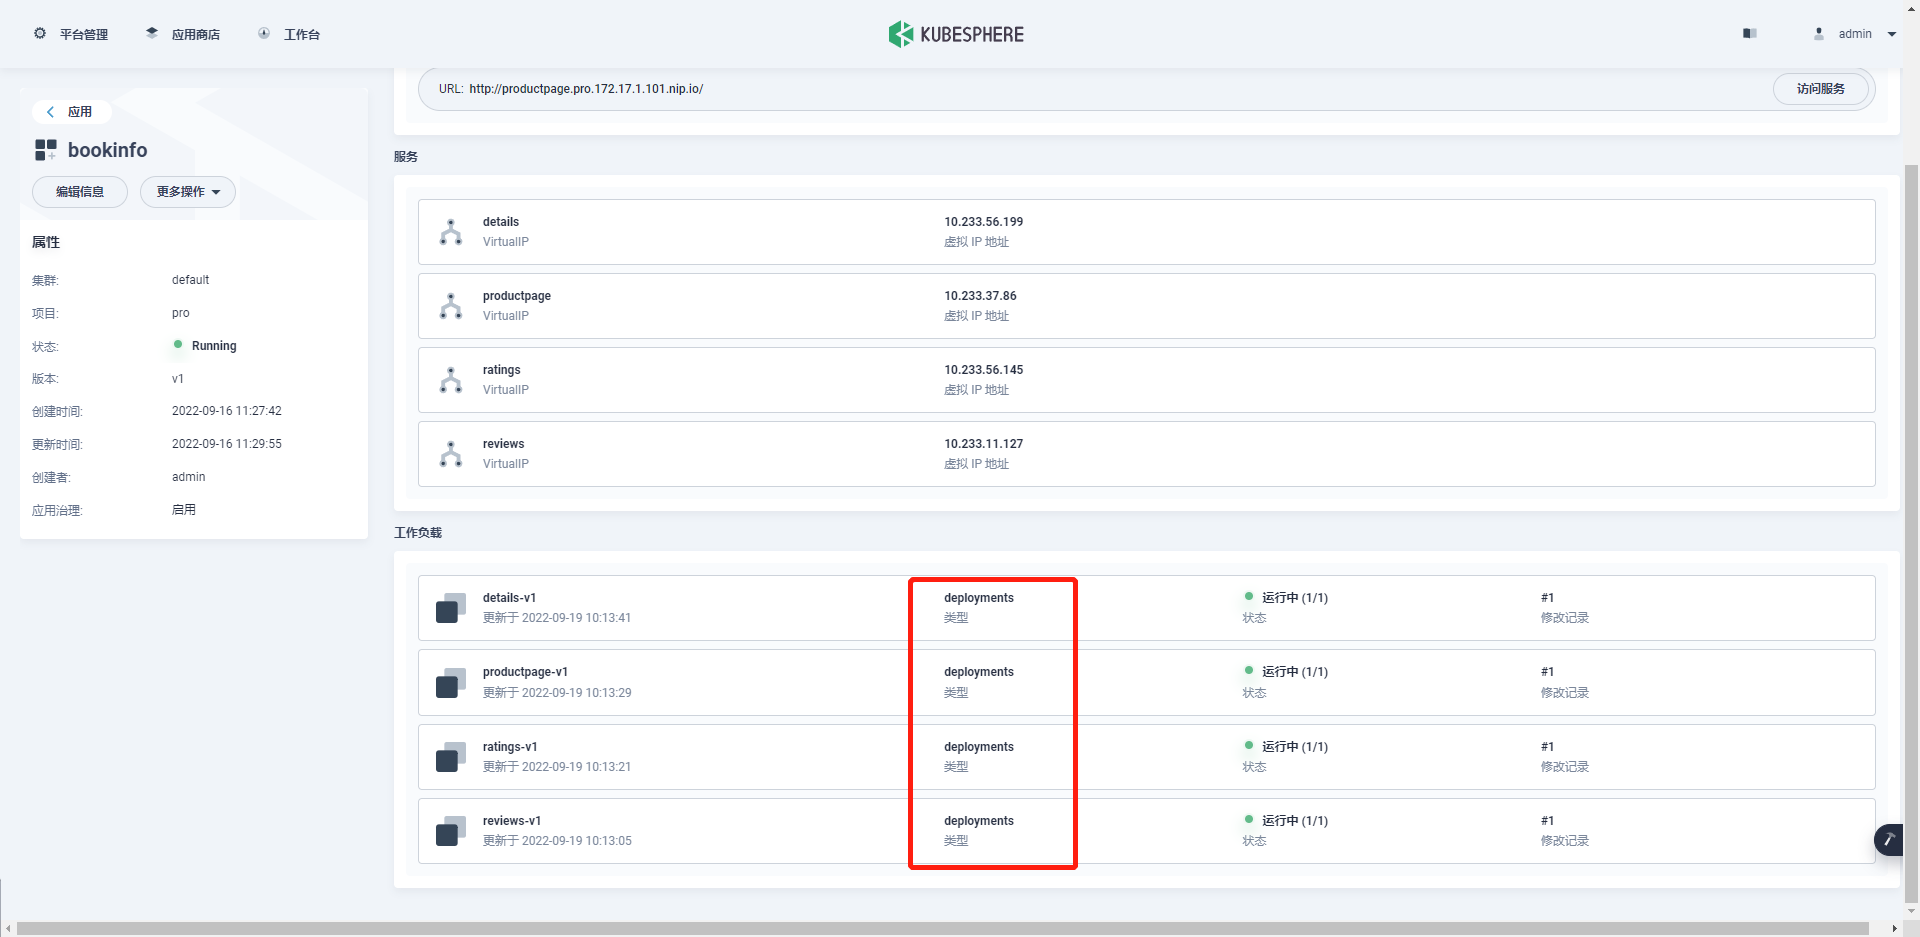Click the scroll-down arrow of vertical scrollbar
Viewport: 1920px width, 937px height.
click(x=1911, y=911)
